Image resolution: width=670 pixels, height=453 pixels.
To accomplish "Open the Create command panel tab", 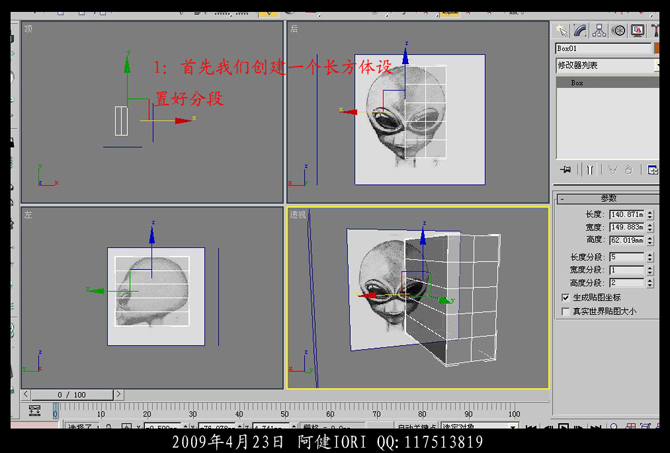I will 561,31.
